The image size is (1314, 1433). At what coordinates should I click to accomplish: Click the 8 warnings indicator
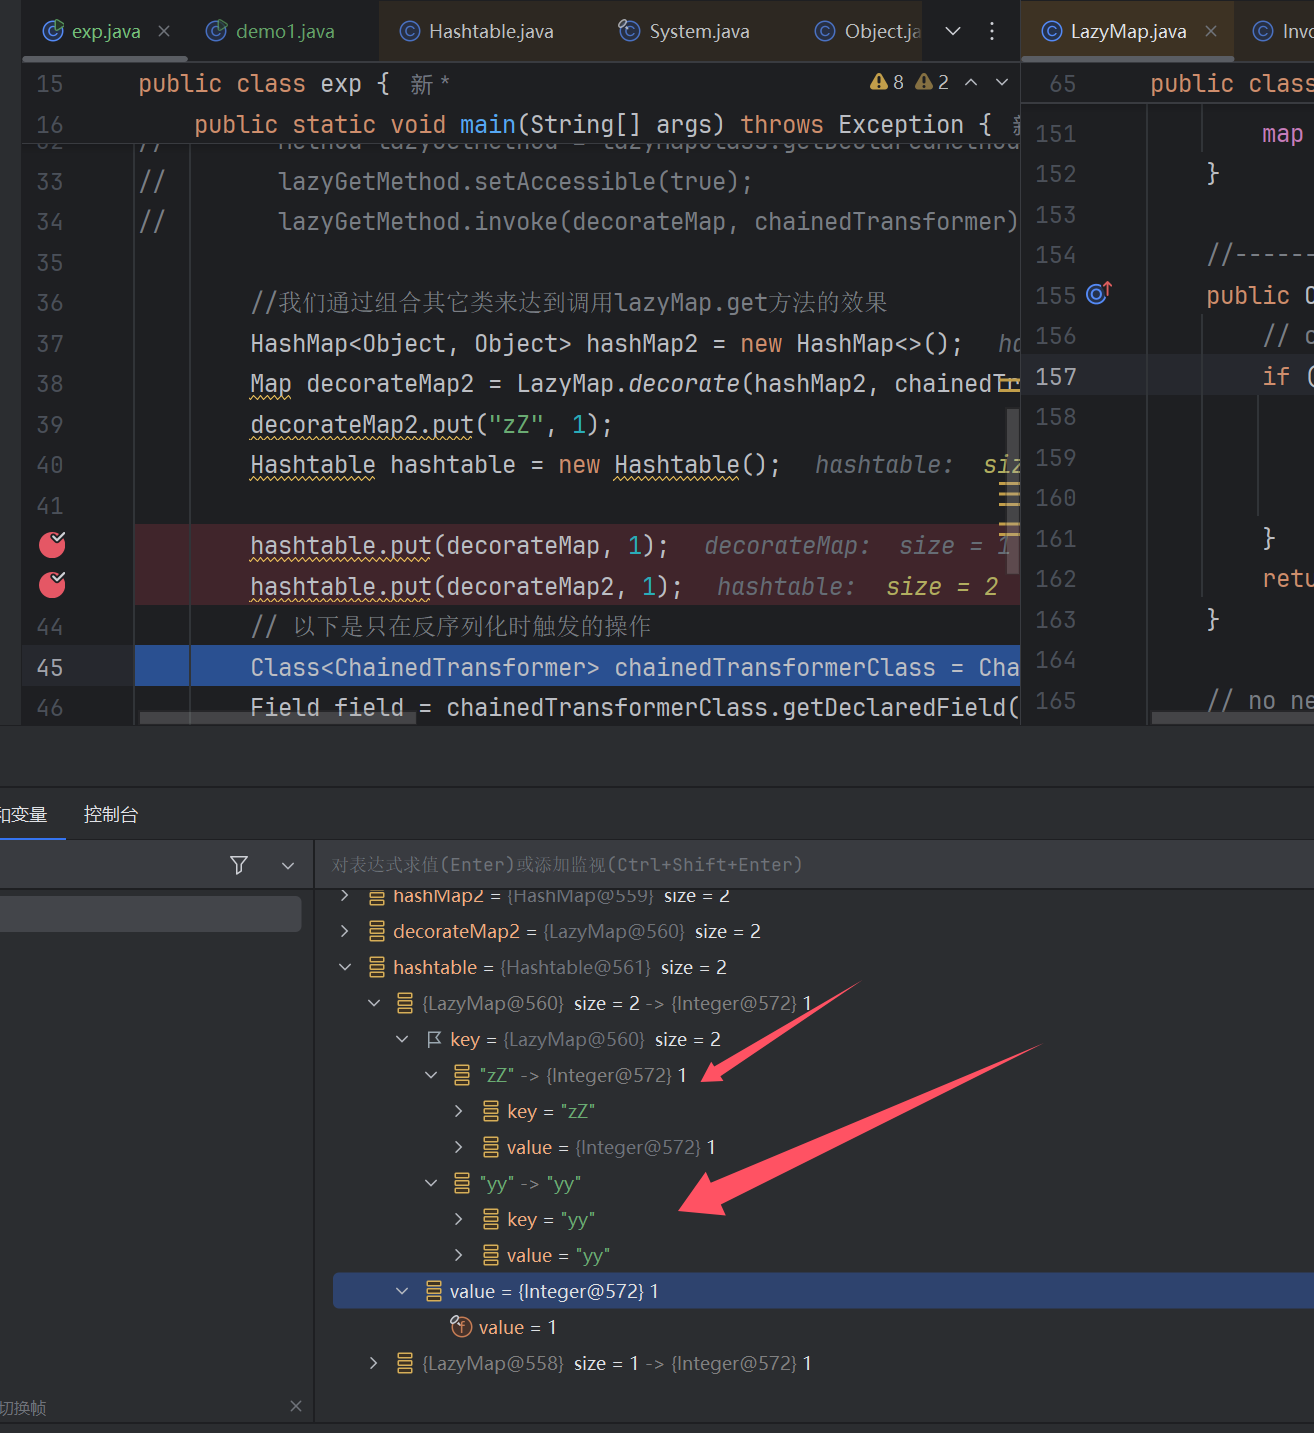click(x=887, y=82)
